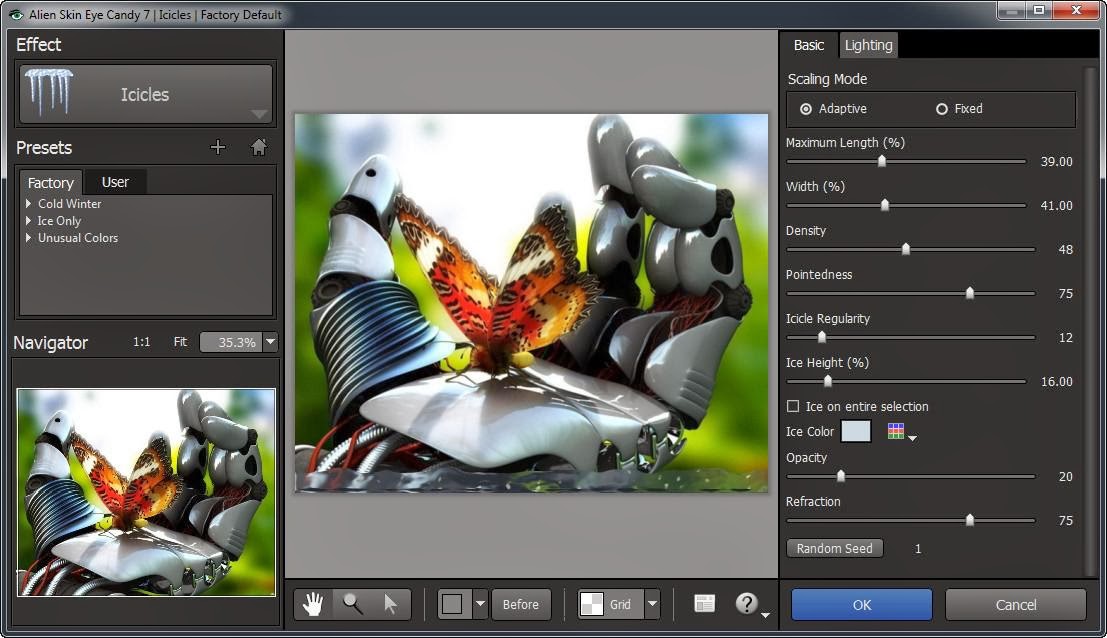The image size is (1107, 638).
Task: Click the Ice Height value 16.00
Action: point(1056,381)
